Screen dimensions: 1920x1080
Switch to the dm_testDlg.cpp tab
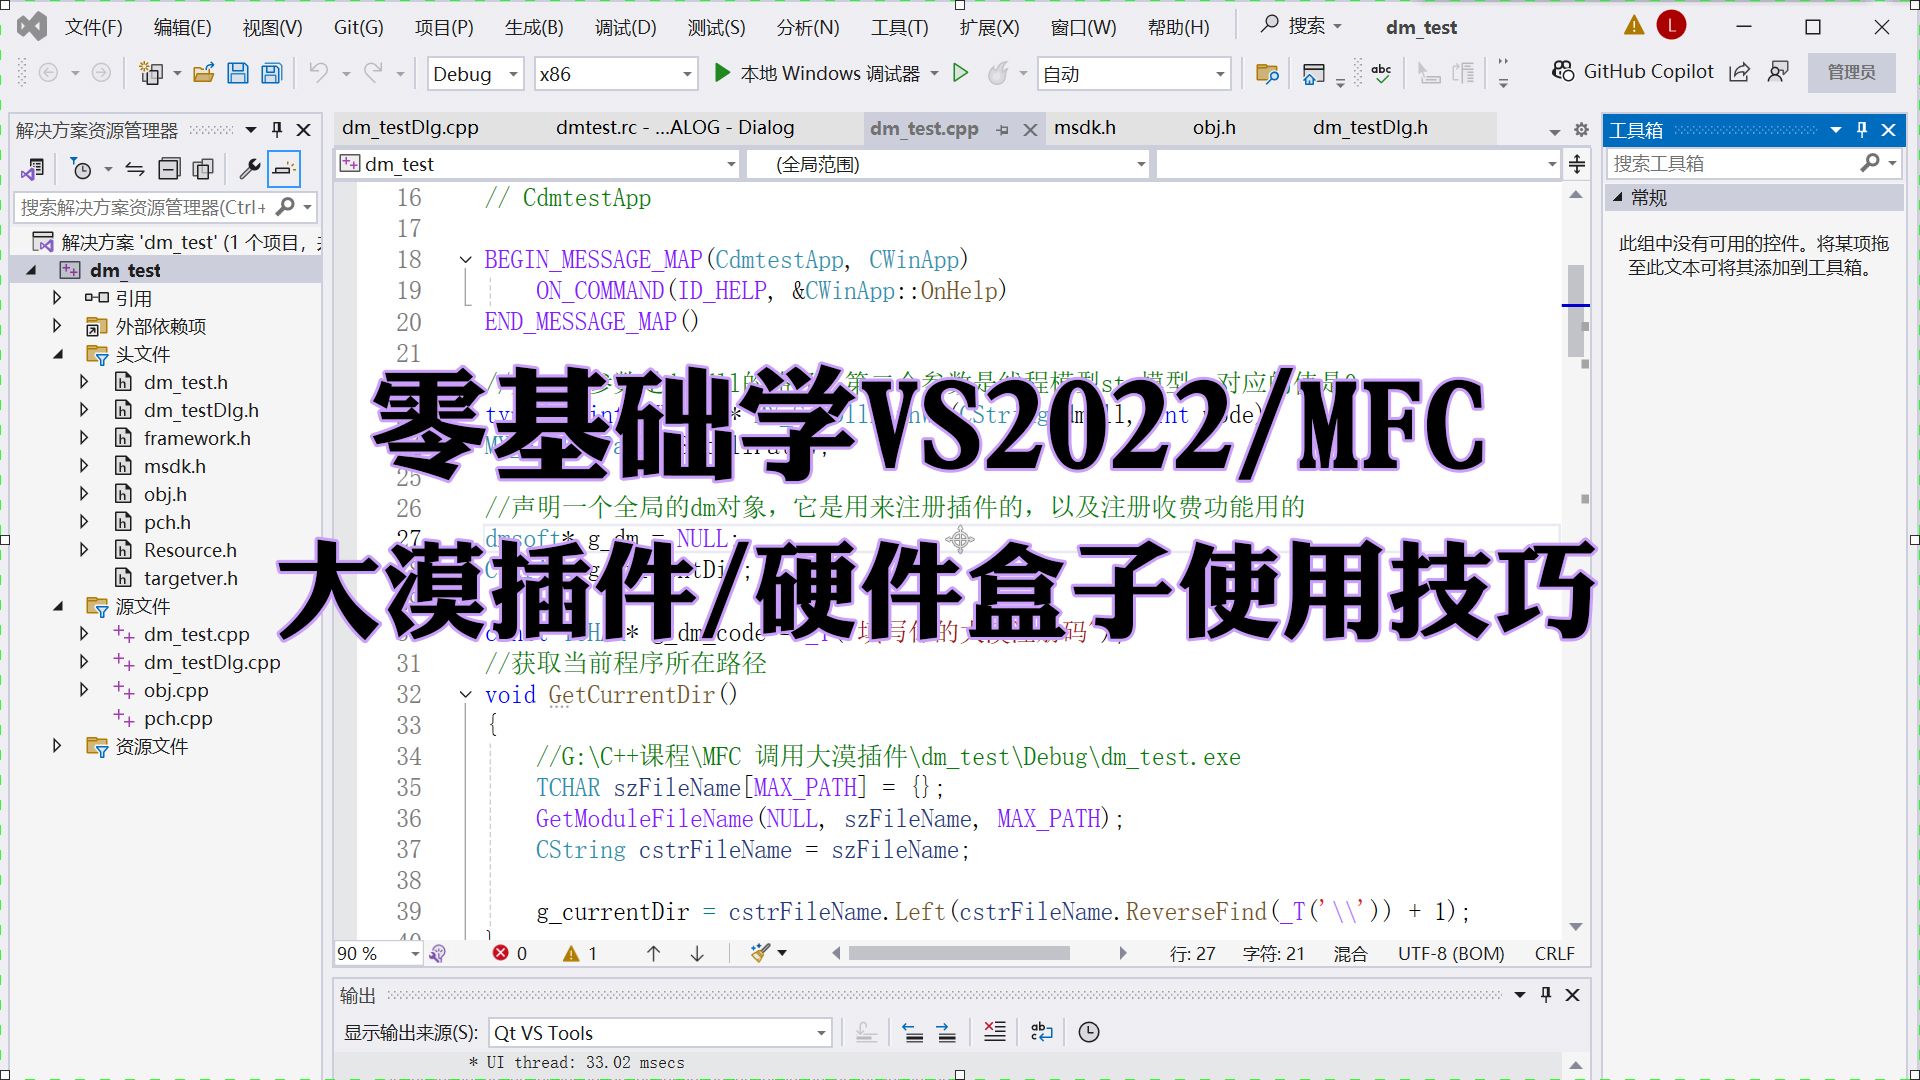[x=410, y=128]
